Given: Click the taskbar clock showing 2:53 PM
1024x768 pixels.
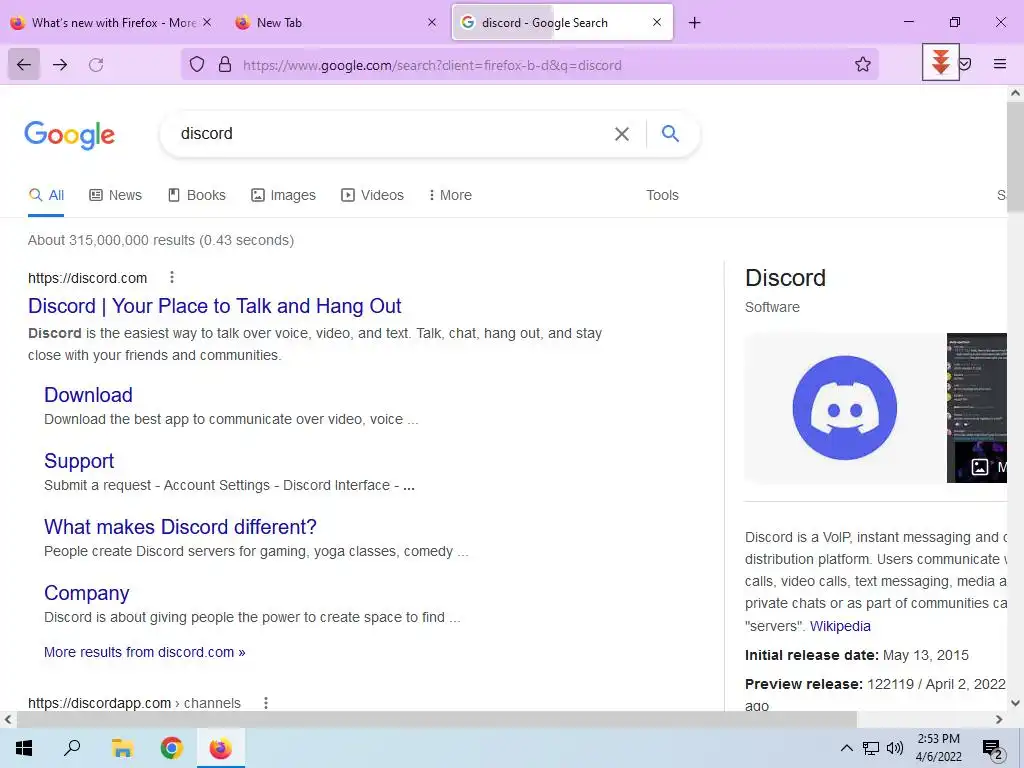Looking at the screenshot, I should point(938,748).
